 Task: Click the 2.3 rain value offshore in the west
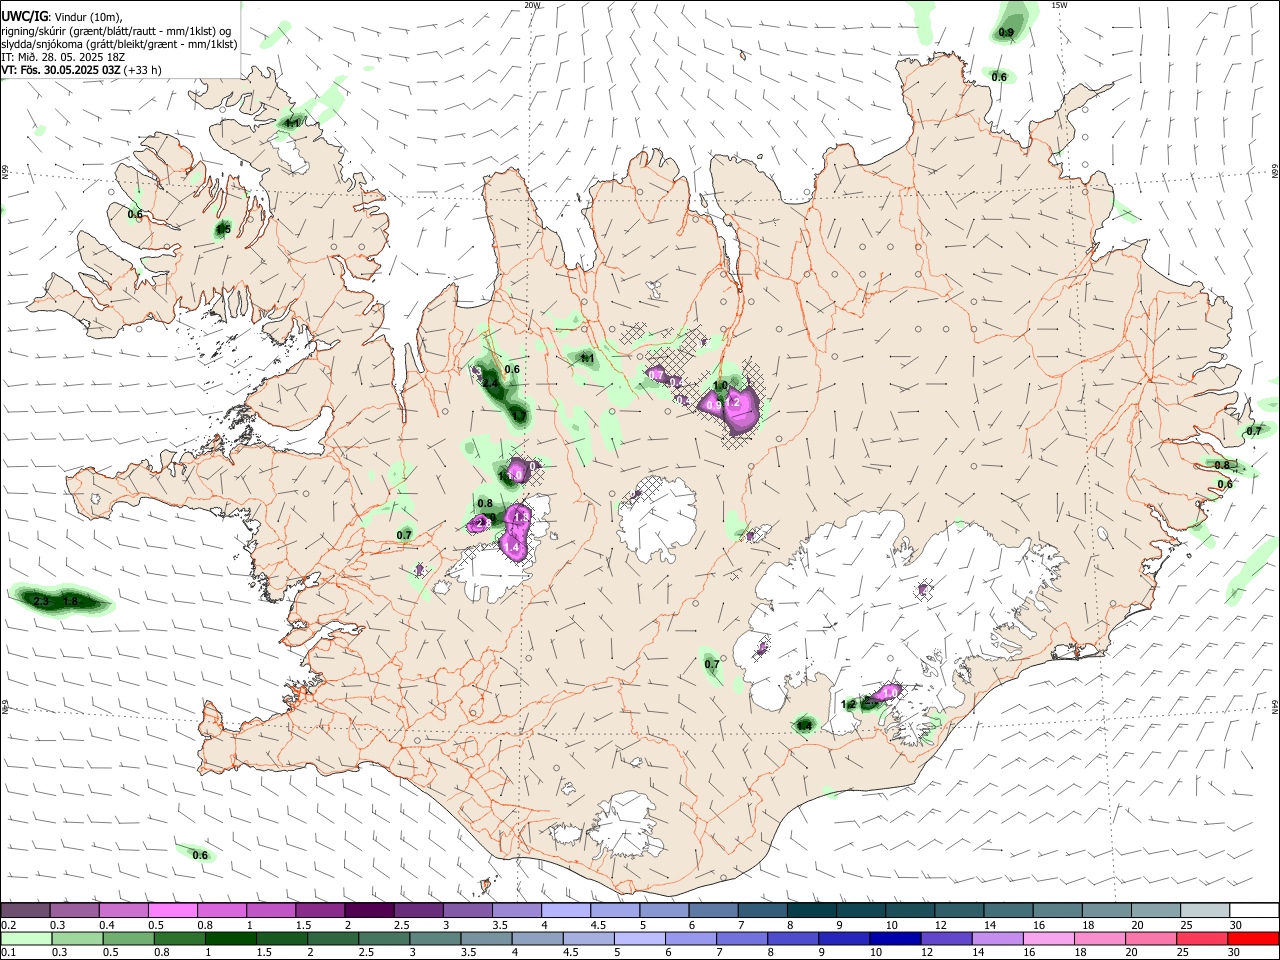click(41, 601)
